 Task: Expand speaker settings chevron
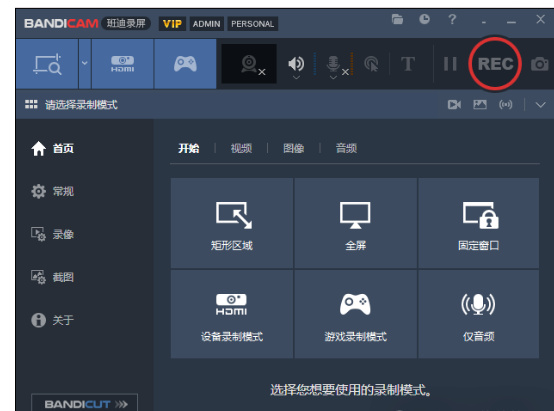296,77
